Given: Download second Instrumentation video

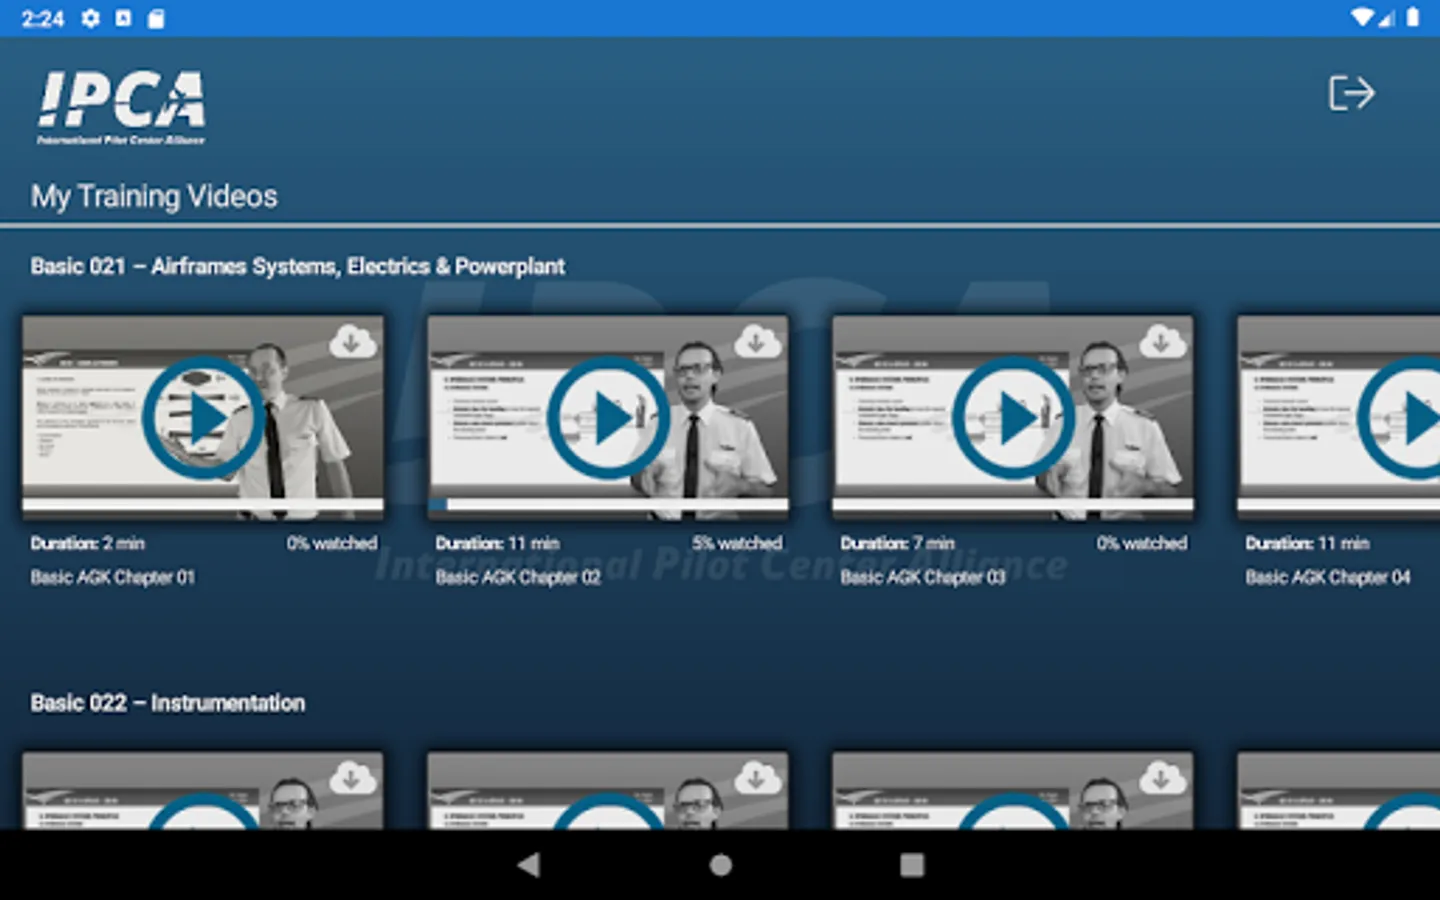Looking at the screenshot, I should [x=757, y=777].
